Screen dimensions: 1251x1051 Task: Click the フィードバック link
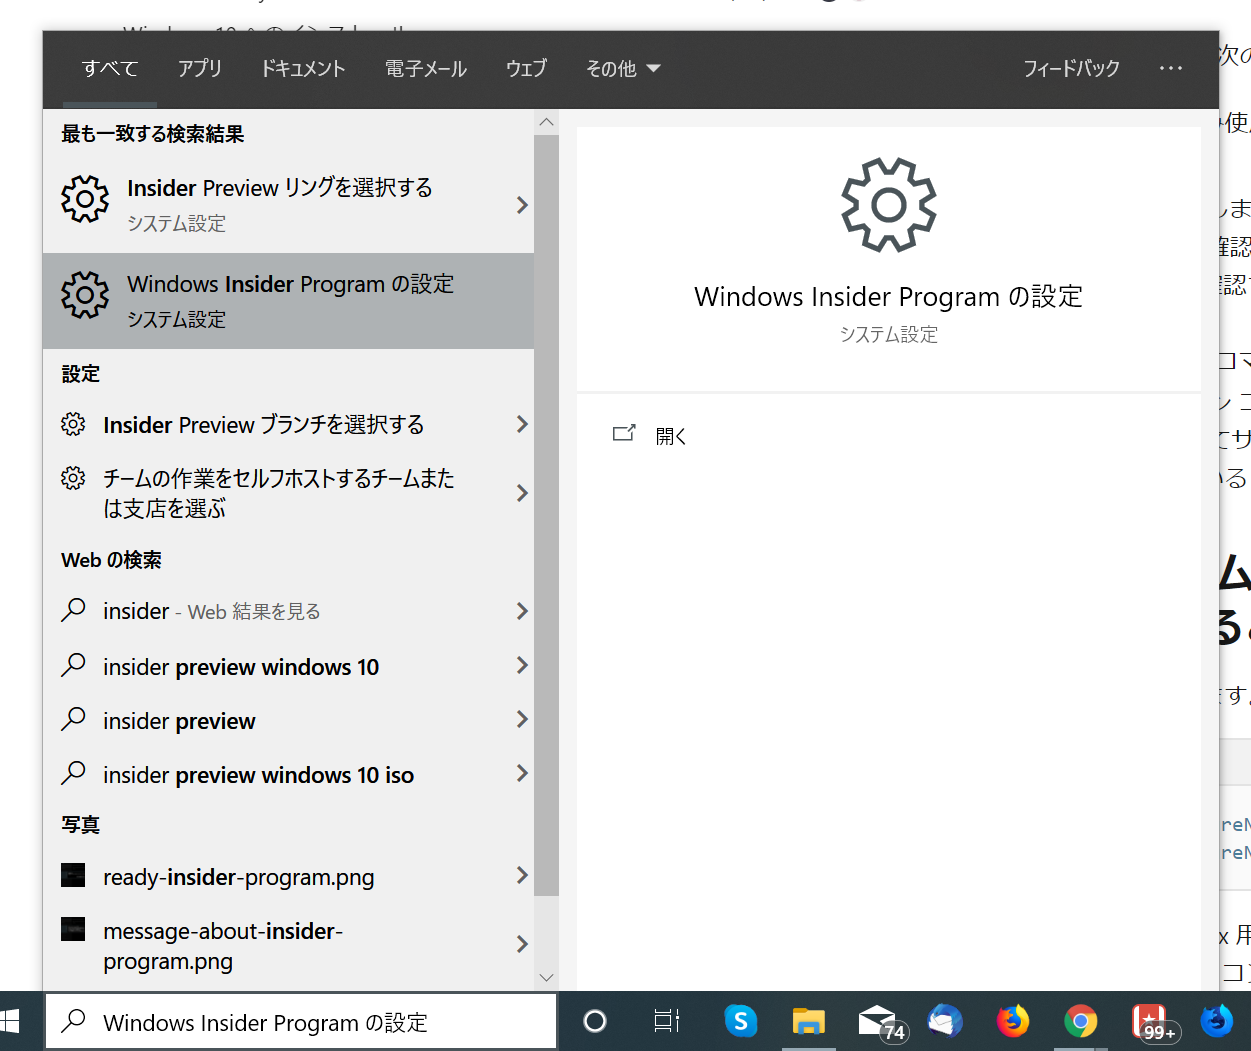tap(1071, 68)
